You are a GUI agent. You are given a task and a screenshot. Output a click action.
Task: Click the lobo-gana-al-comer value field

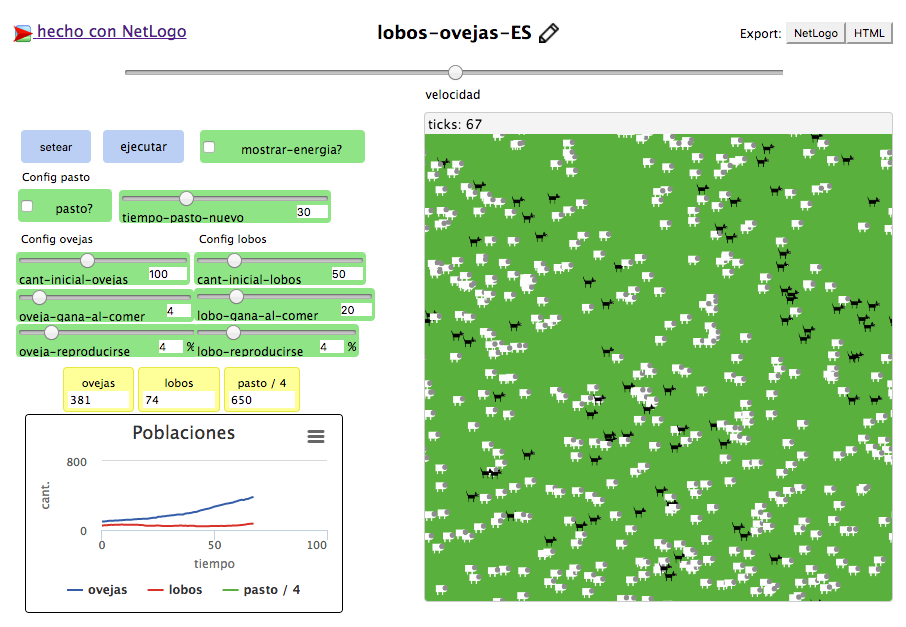click(354, 310)
